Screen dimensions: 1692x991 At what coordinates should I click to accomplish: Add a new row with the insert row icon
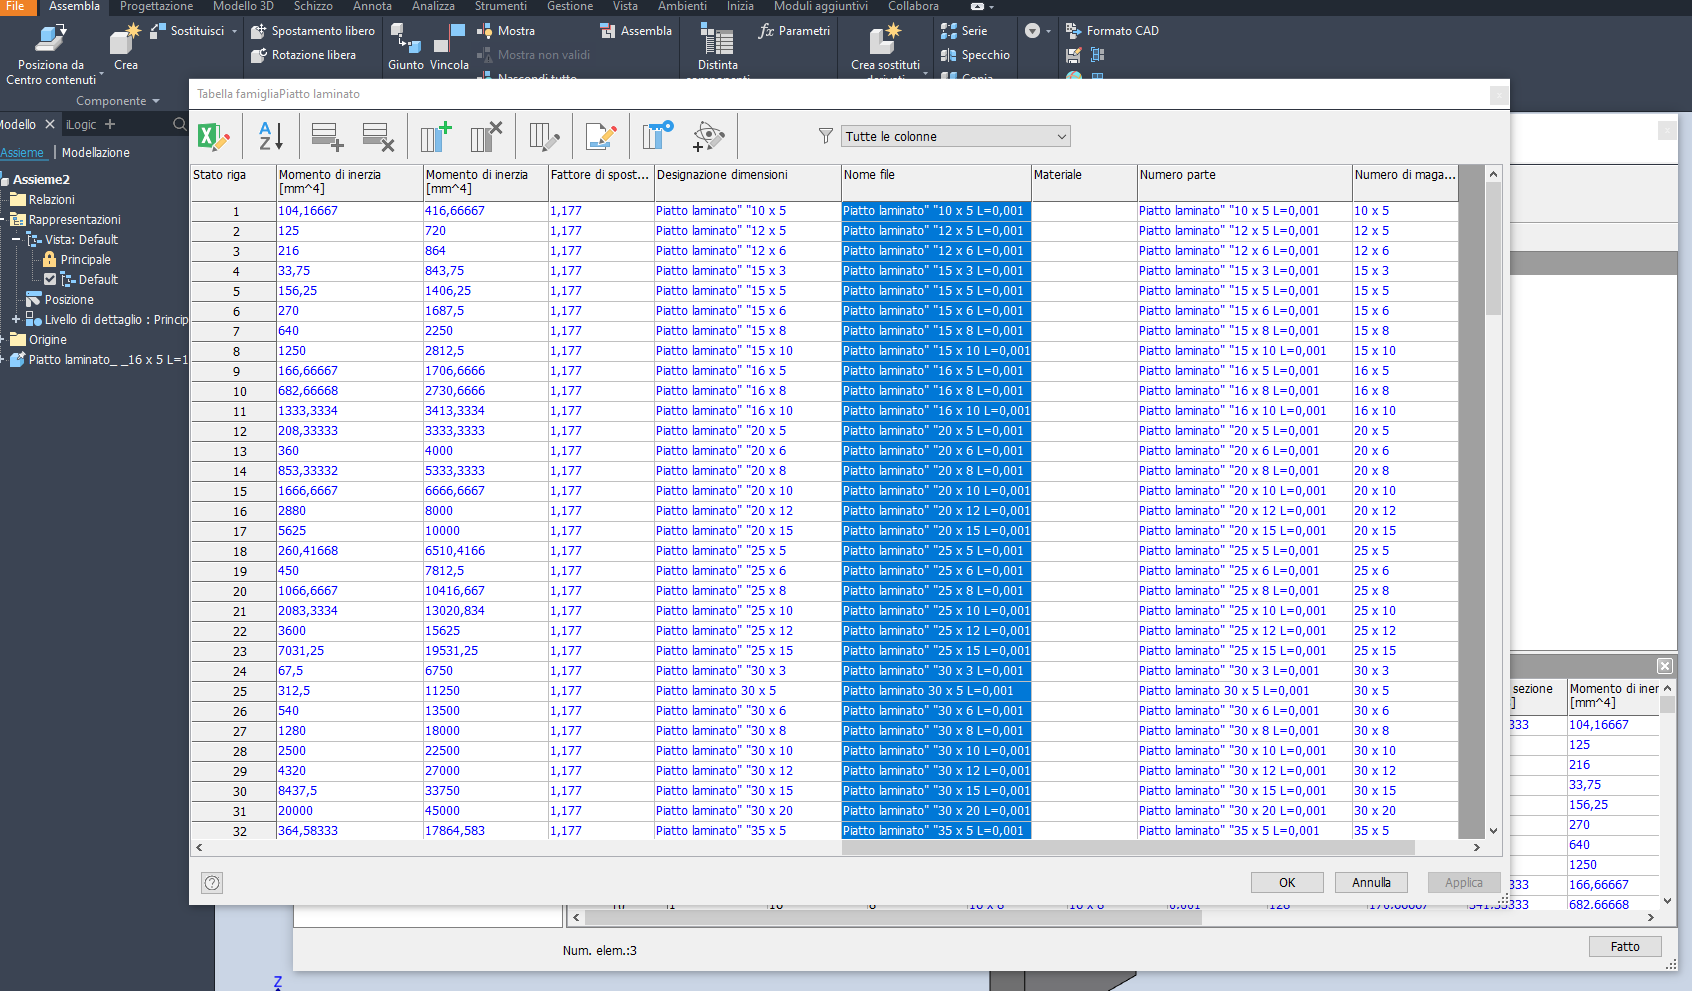pyautogui.click(x=327, y=136)
